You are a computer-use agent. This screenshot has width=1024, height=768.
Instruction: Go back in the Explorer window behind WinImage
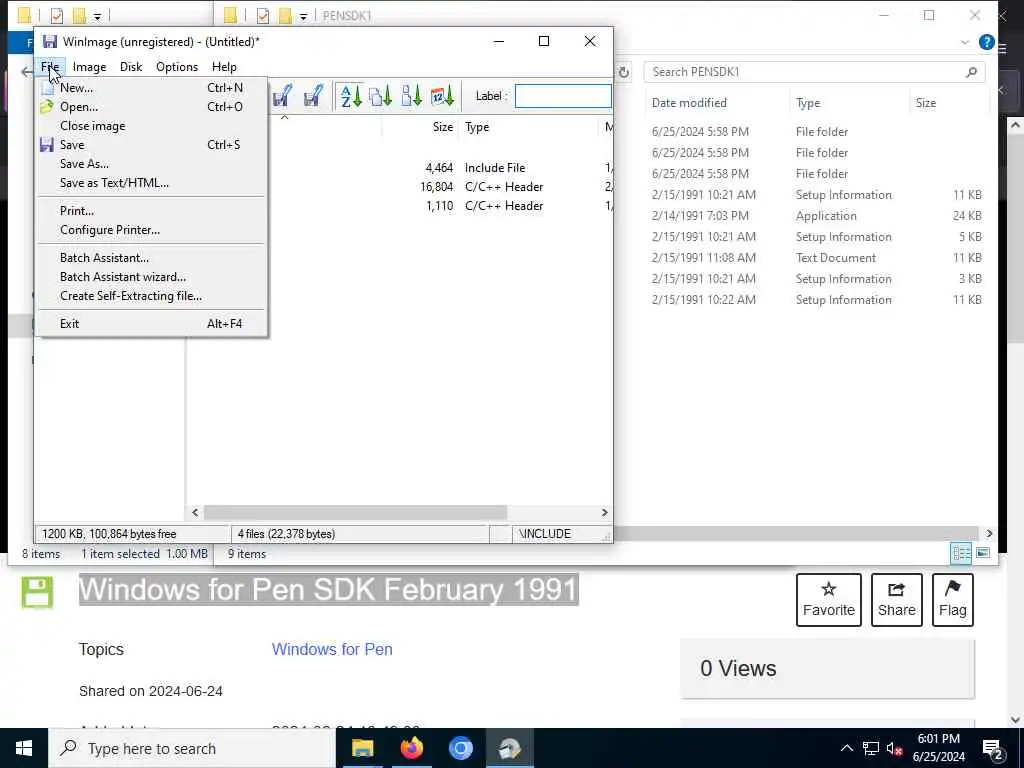click(25, 72)
